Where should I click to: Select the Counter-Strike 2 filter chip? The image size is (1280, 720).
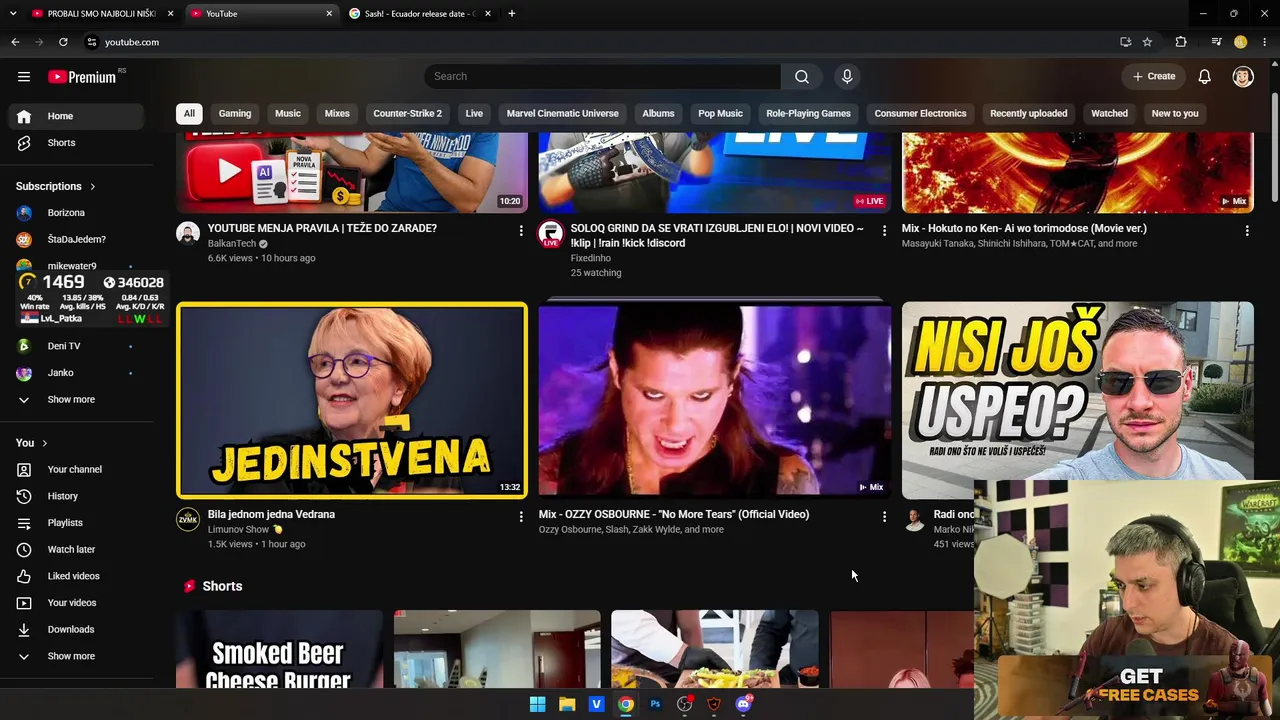407,113
